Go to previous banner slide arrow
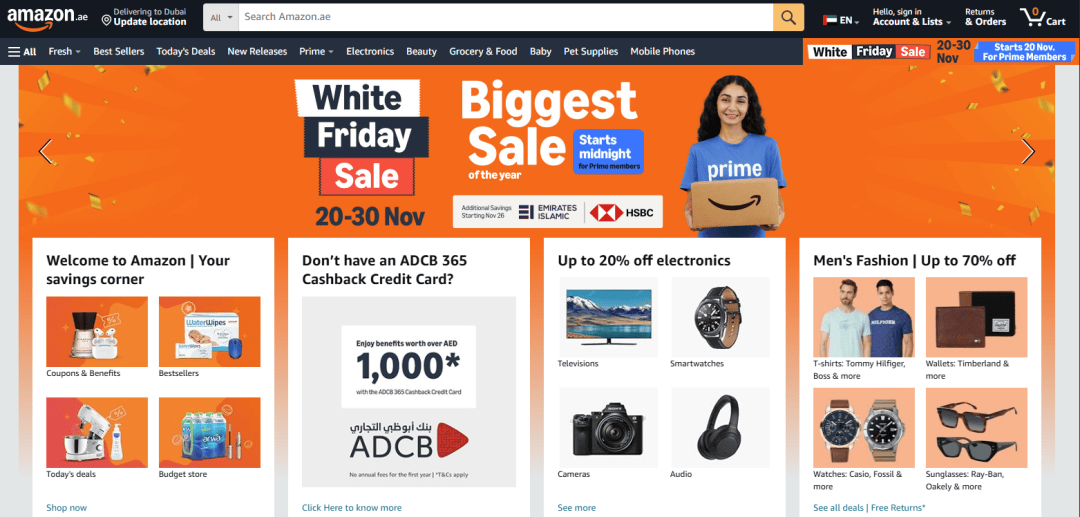 click(x=46, y=151)
